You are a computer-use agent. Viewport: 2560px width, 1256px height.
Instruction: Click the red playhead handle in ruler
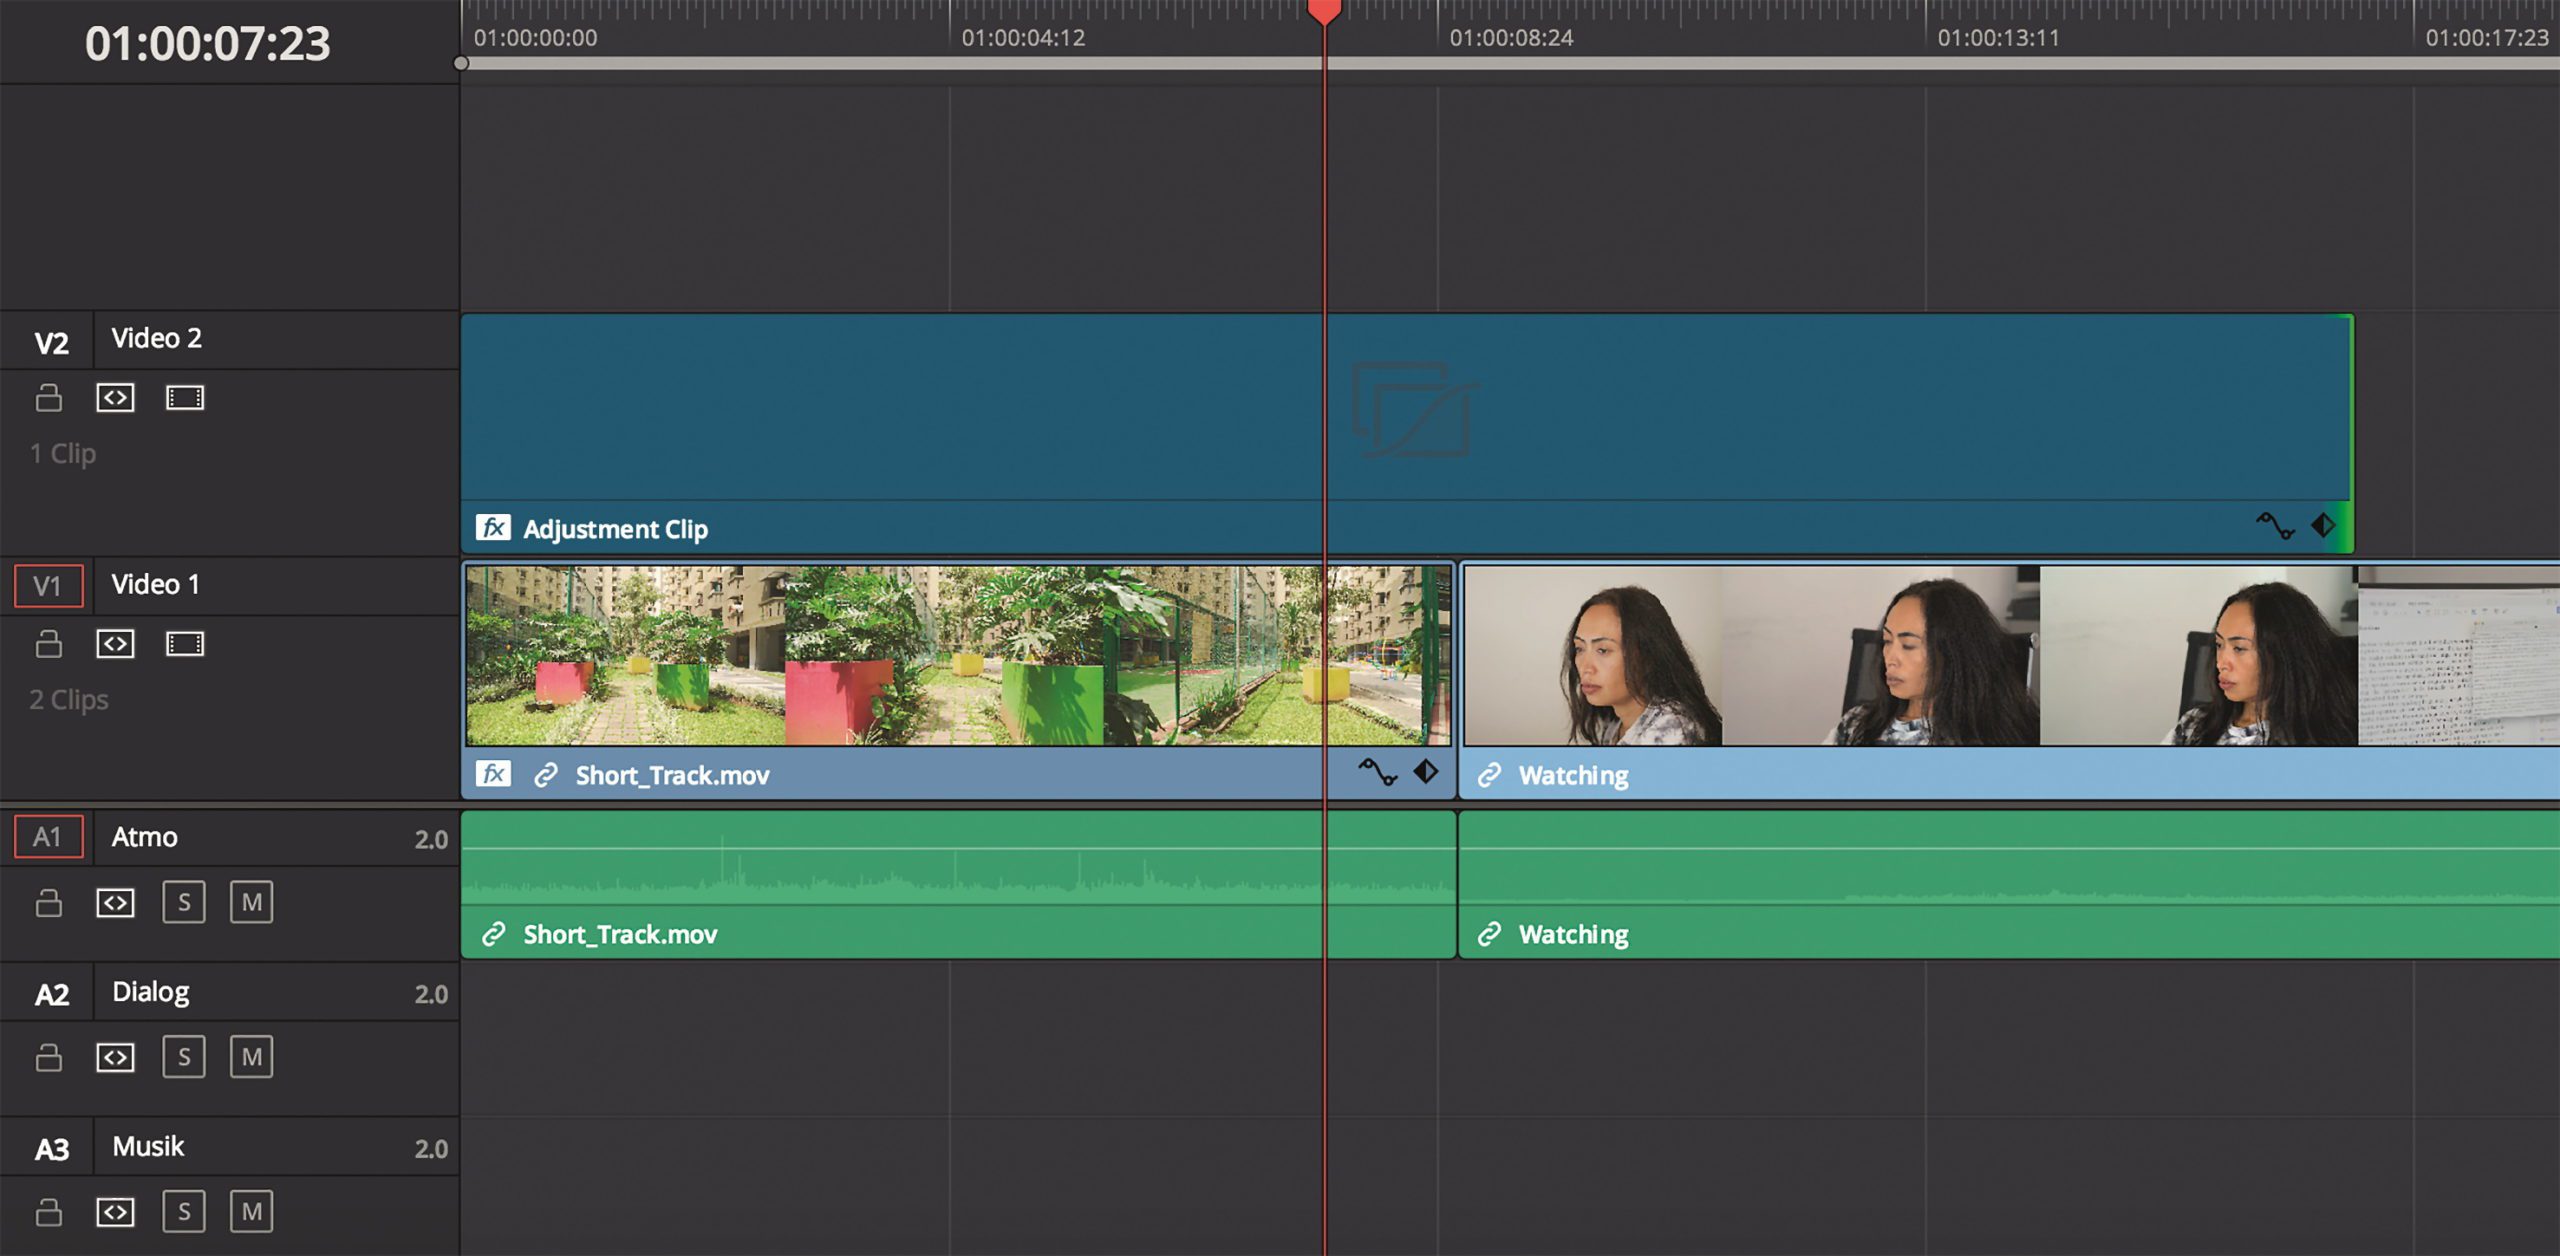(1324, 12)
